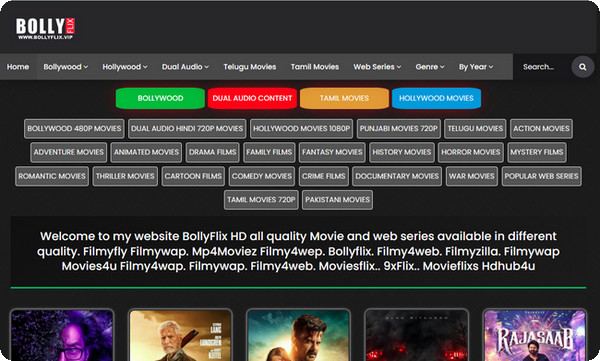Image resolution: width=600 pixels, height=361 pixels.
Task: Open the mustached man teal poster
Action: point(298,335)
